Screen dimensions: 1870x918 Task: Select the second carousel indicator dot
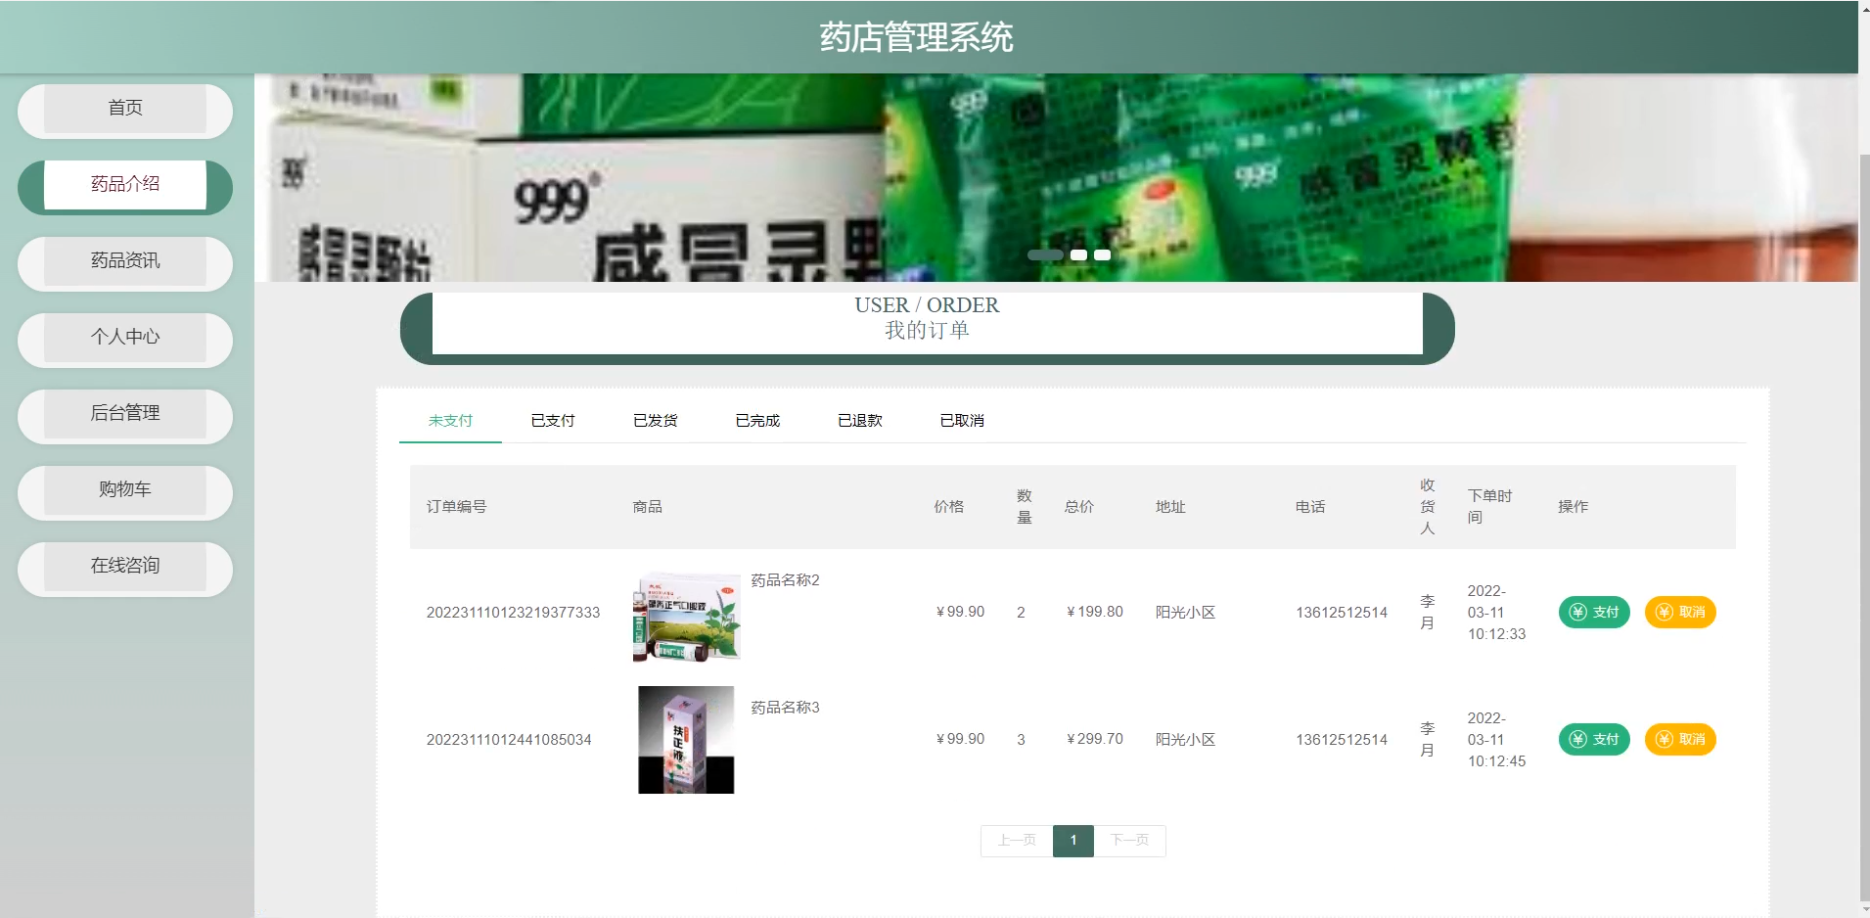click(x=1079, y=255)
